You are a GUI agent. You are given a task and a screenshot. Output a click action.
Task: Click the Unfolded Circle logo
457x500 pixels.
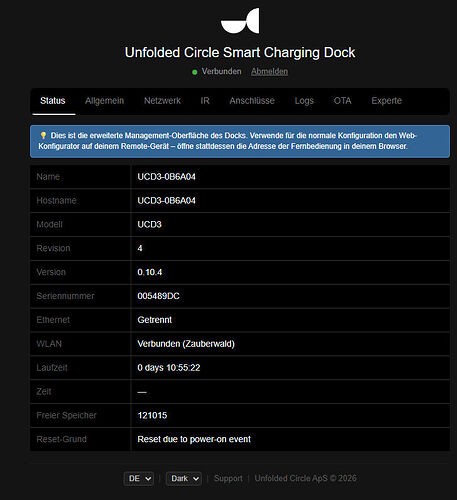point(240,21)
